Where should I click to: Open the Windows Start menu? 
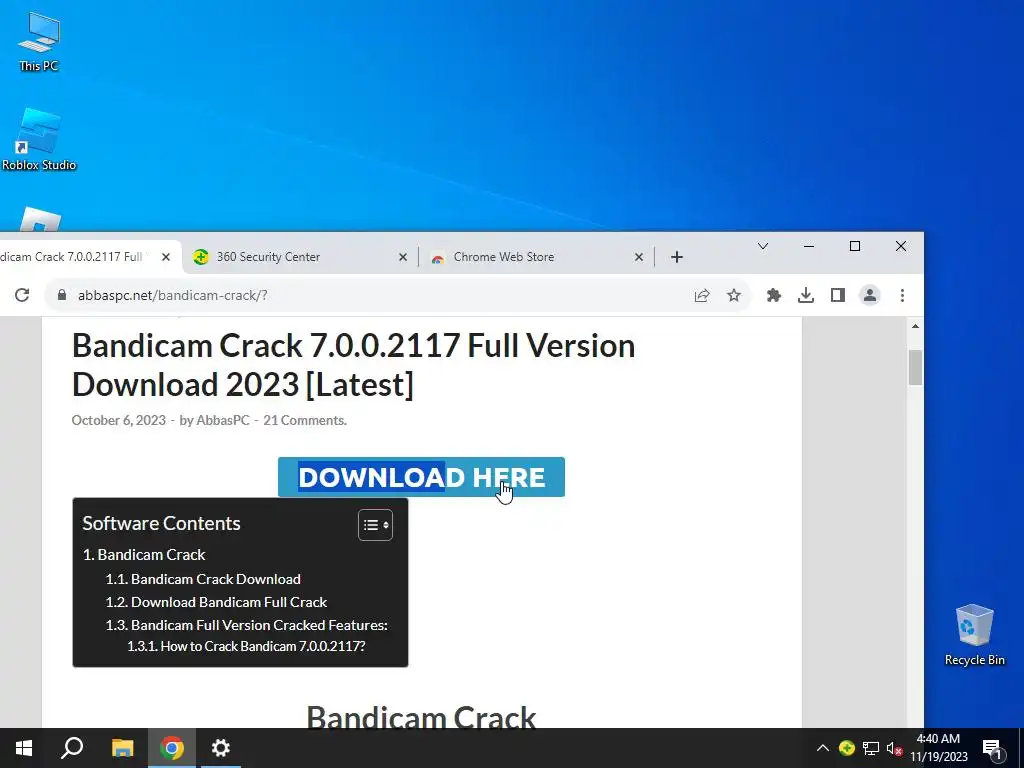24,748
